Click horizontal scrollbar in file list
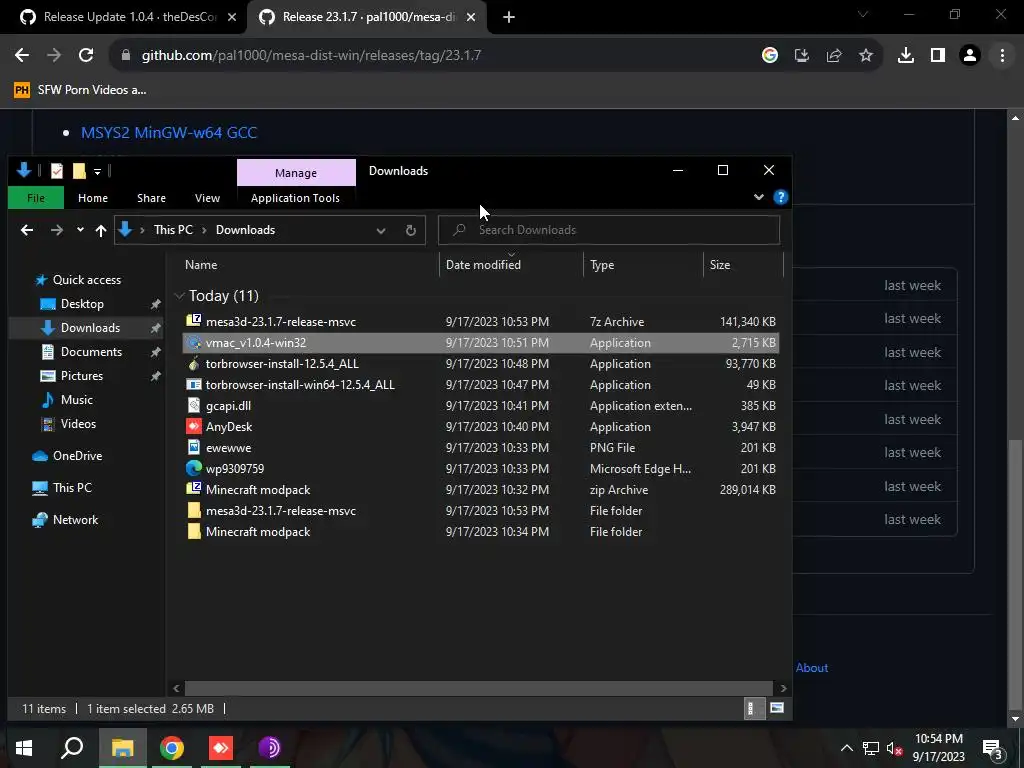The image size is (1024, 768). 478,688
